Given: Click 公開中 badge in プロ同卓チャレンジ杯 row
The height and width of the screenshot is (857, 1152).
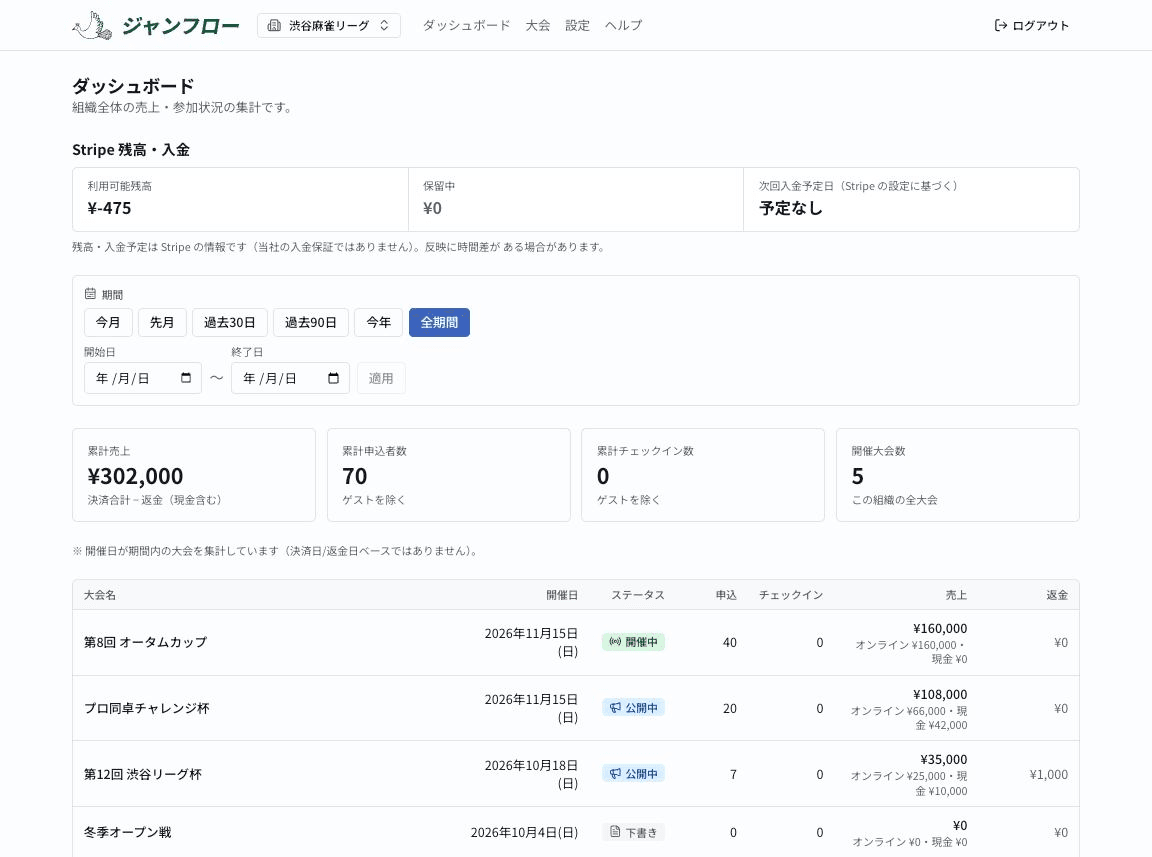Looking at the screenshot, I should [x=633, y=708].
